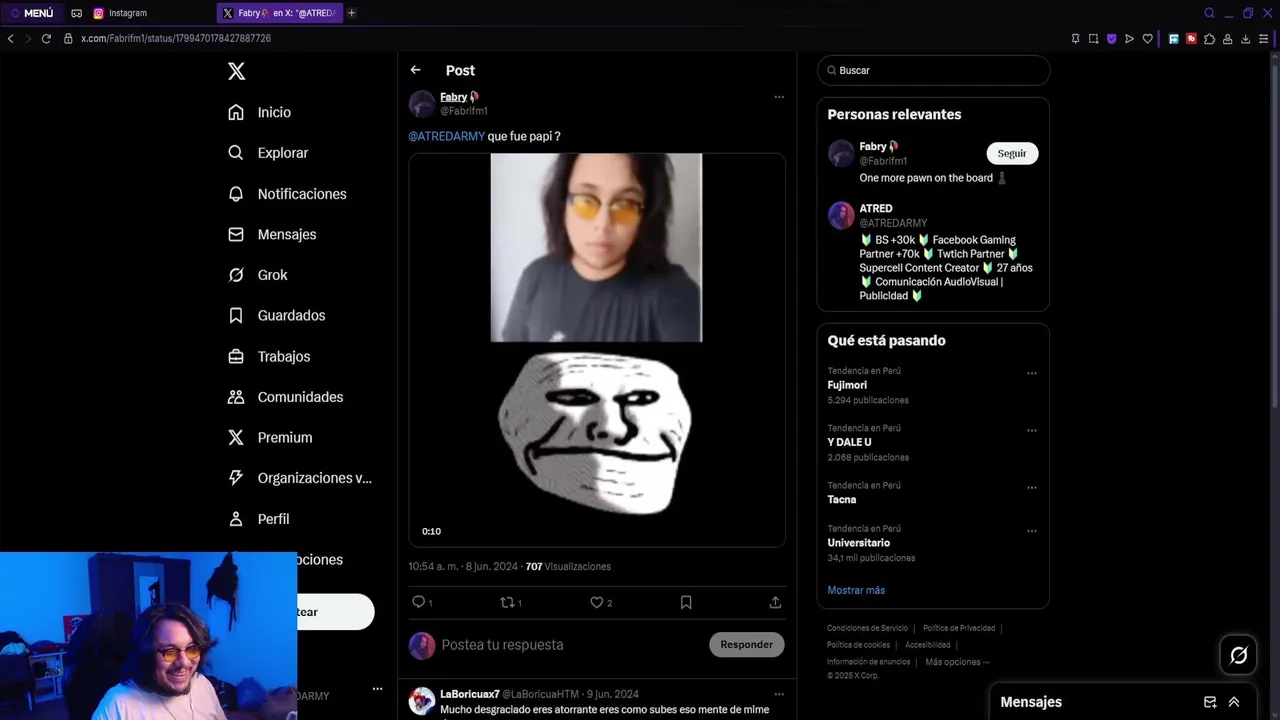Click the Responder button
This screenshot has height=720, width=1280.
click(x=747, y=645)
